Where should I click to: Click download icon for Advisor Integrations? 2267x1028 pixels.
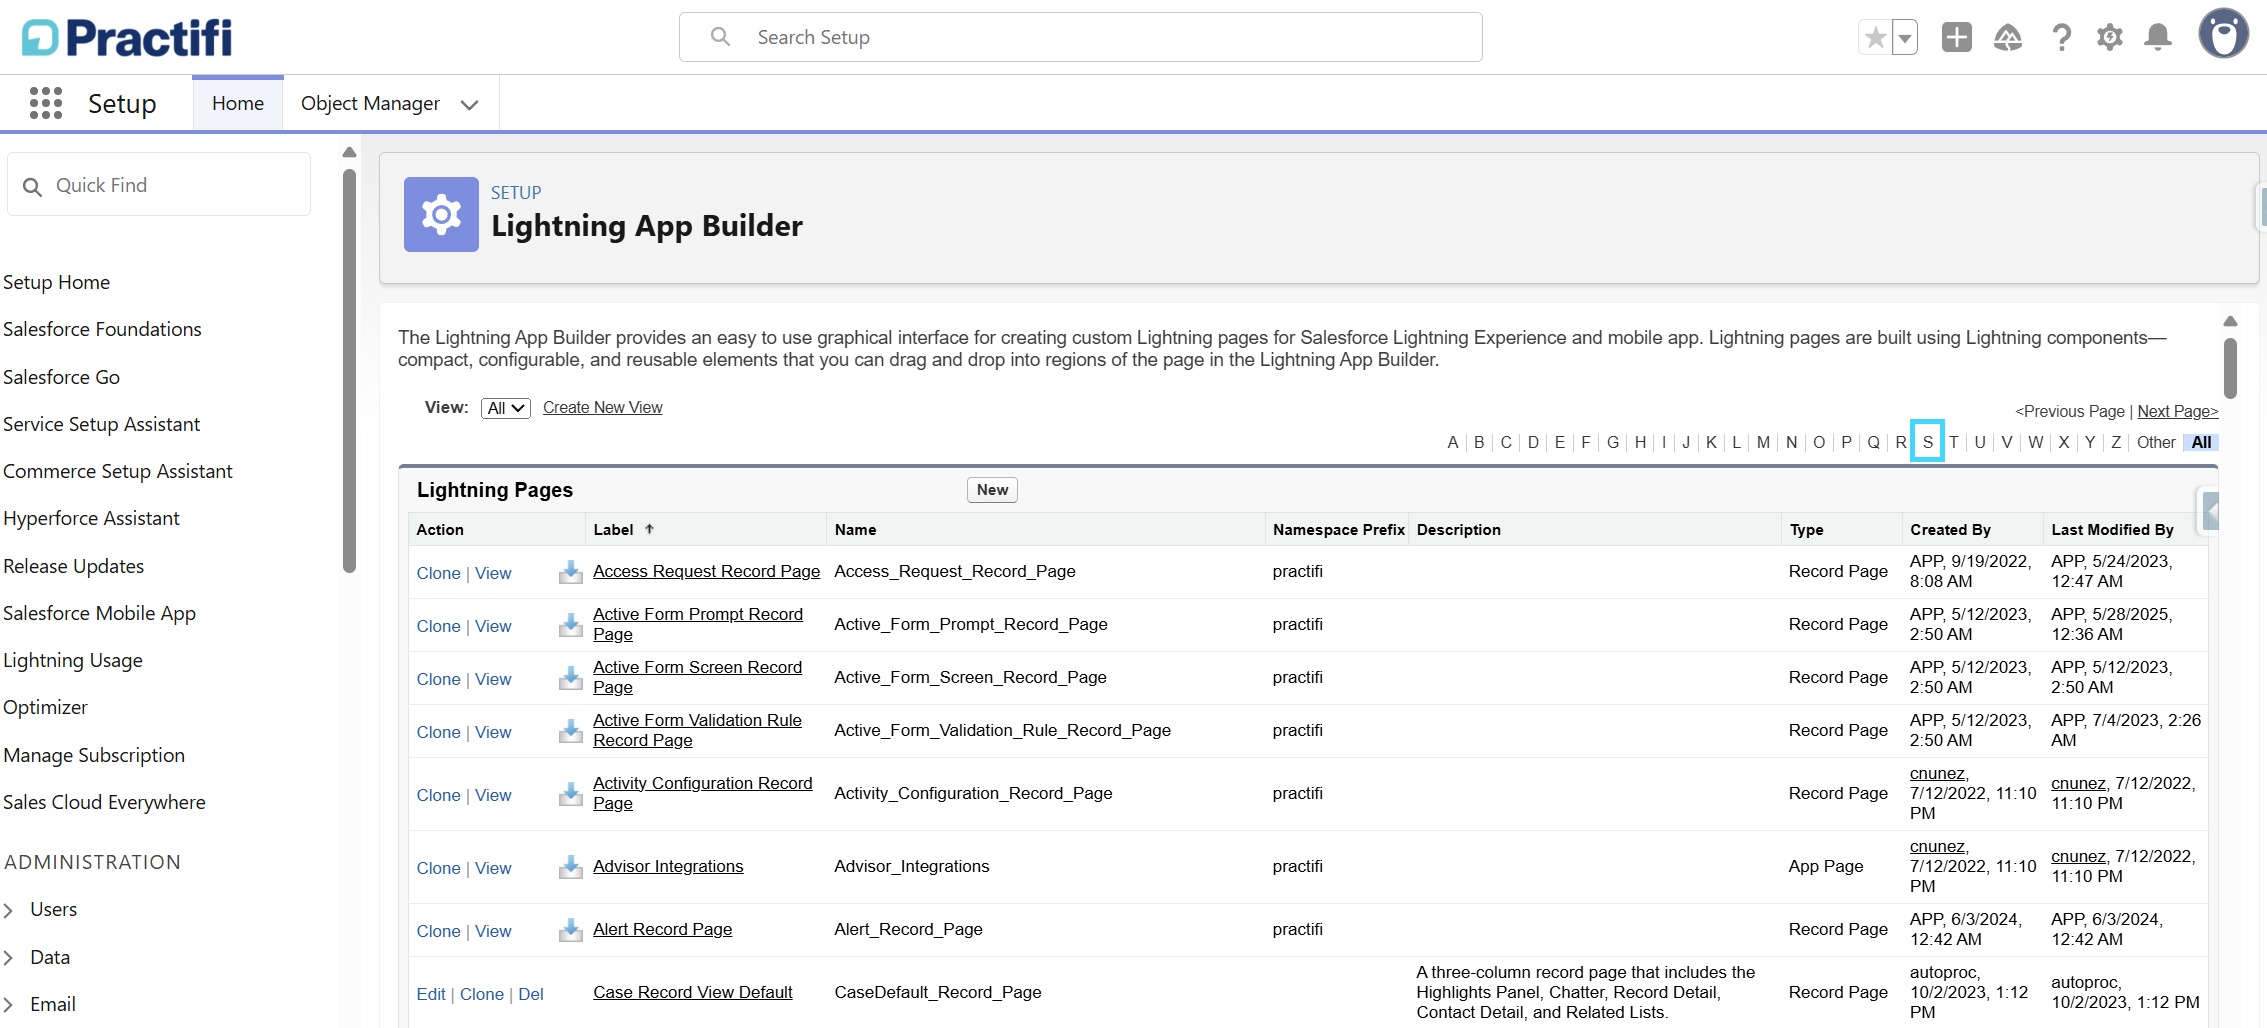570,867
